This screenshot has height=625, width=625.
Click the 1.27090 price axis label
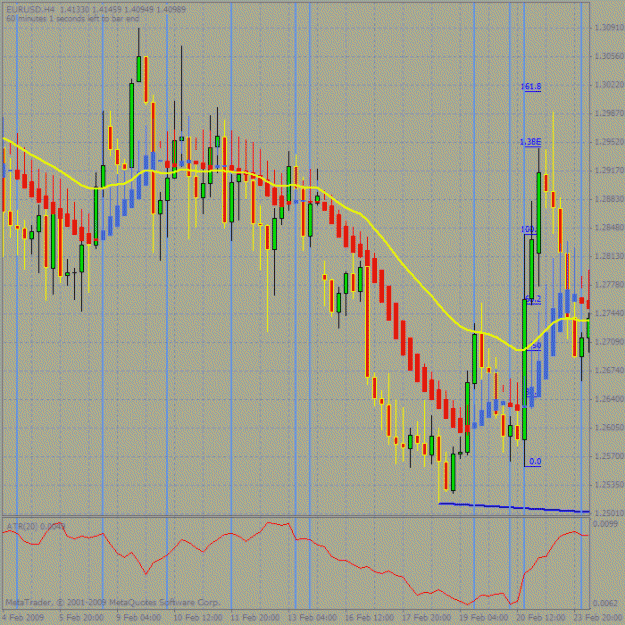[609, 342]
